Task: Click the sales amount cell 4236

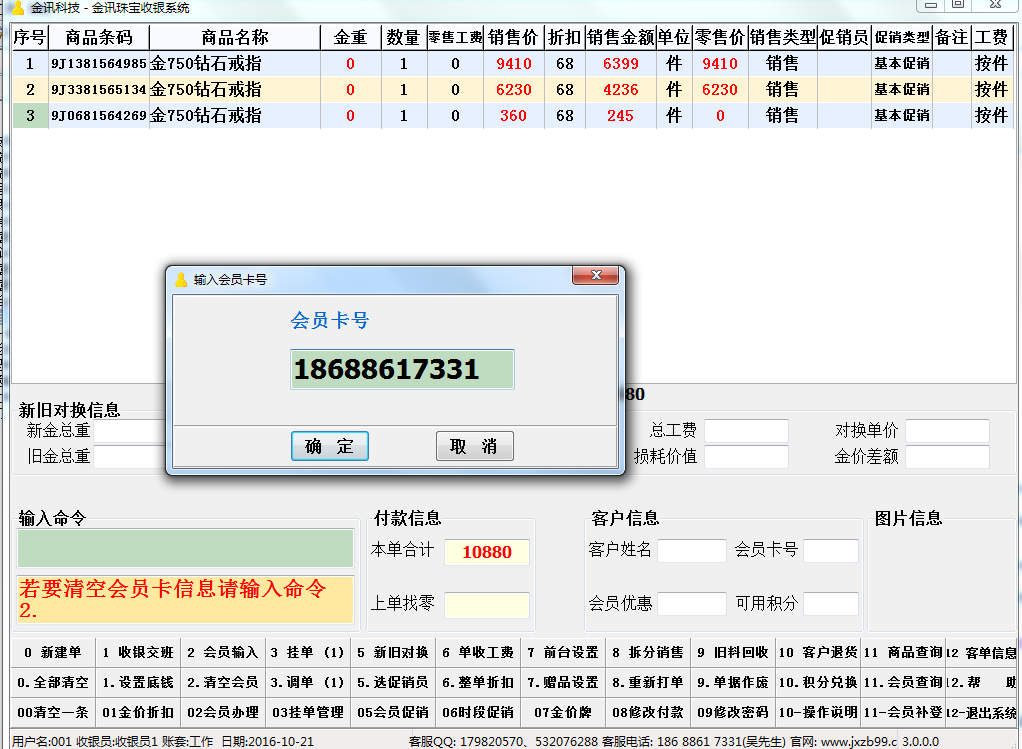Action: pyautogui.click(x=620, y=89)
